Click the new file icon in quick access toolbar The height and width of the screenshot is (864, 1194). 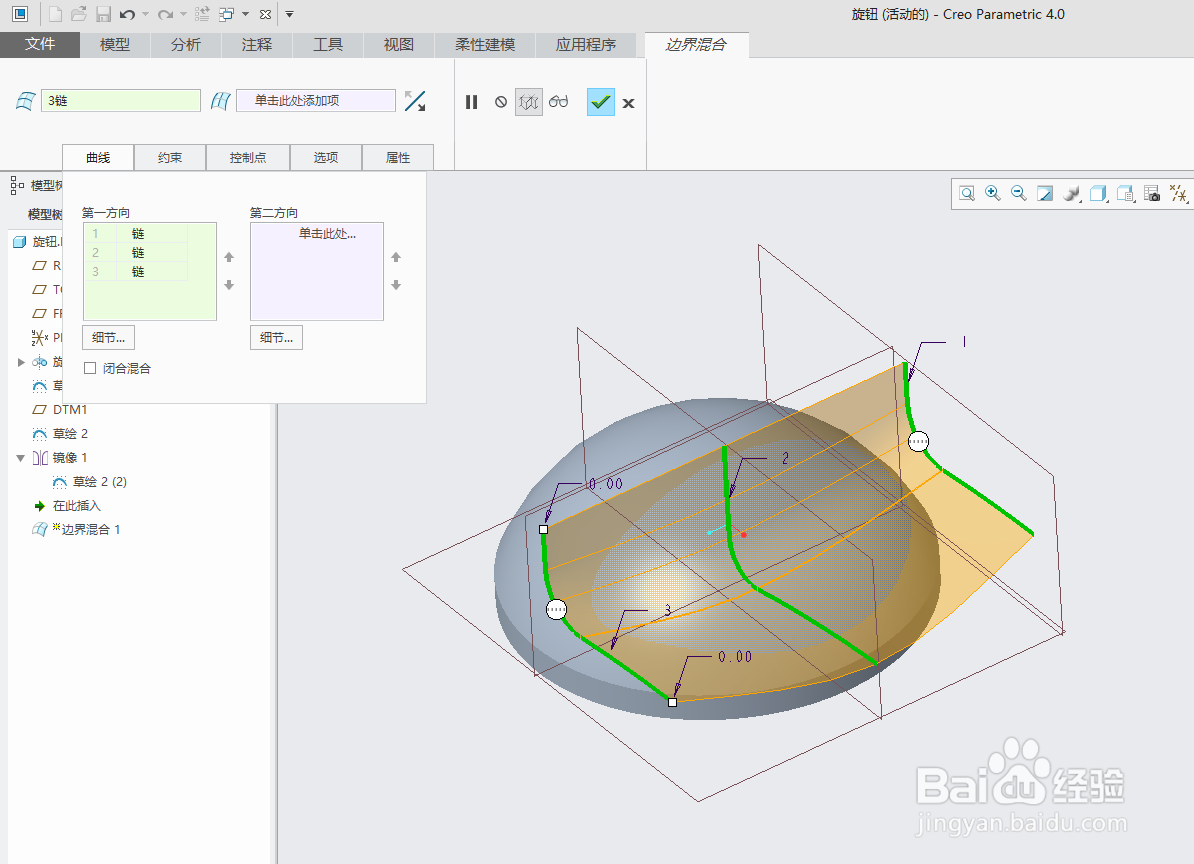tap(55, 14)
